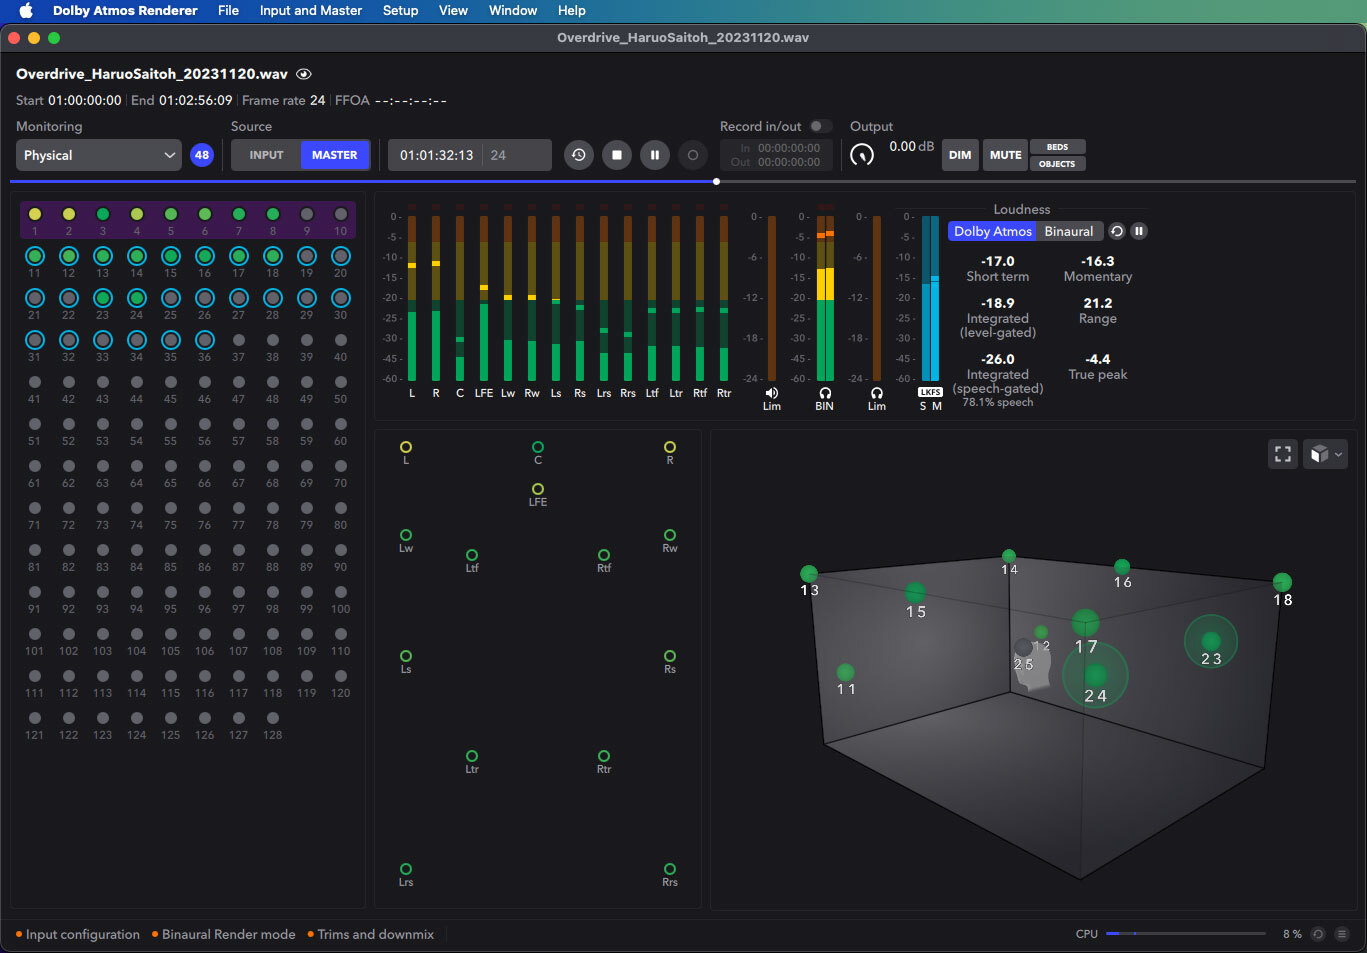Open the Help menu

[x=572, y=10]
